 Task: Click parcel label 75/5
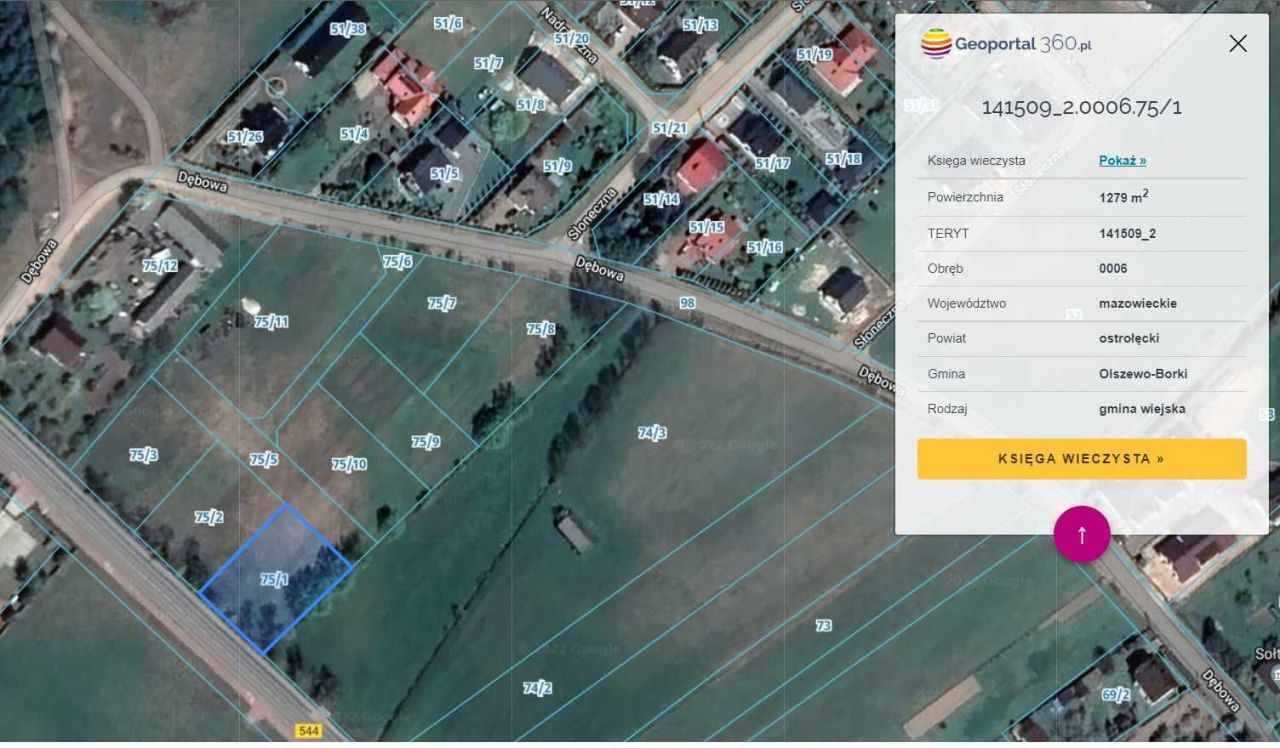264,460
